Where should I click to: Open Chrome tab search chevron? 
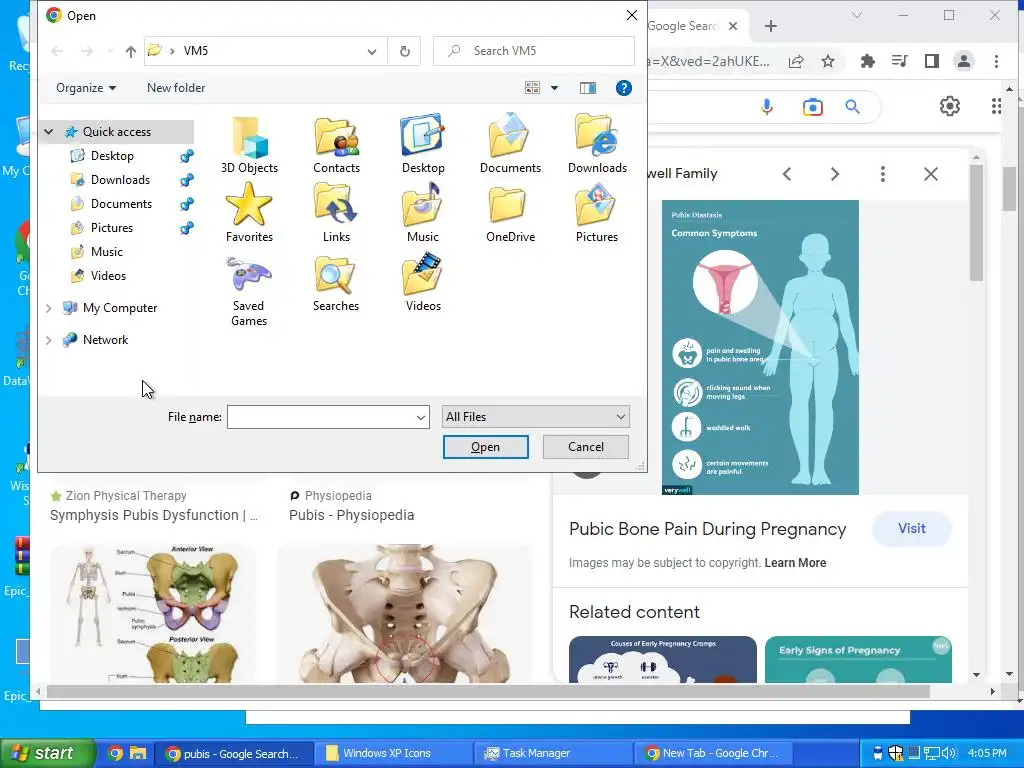(x=857, y=16)
